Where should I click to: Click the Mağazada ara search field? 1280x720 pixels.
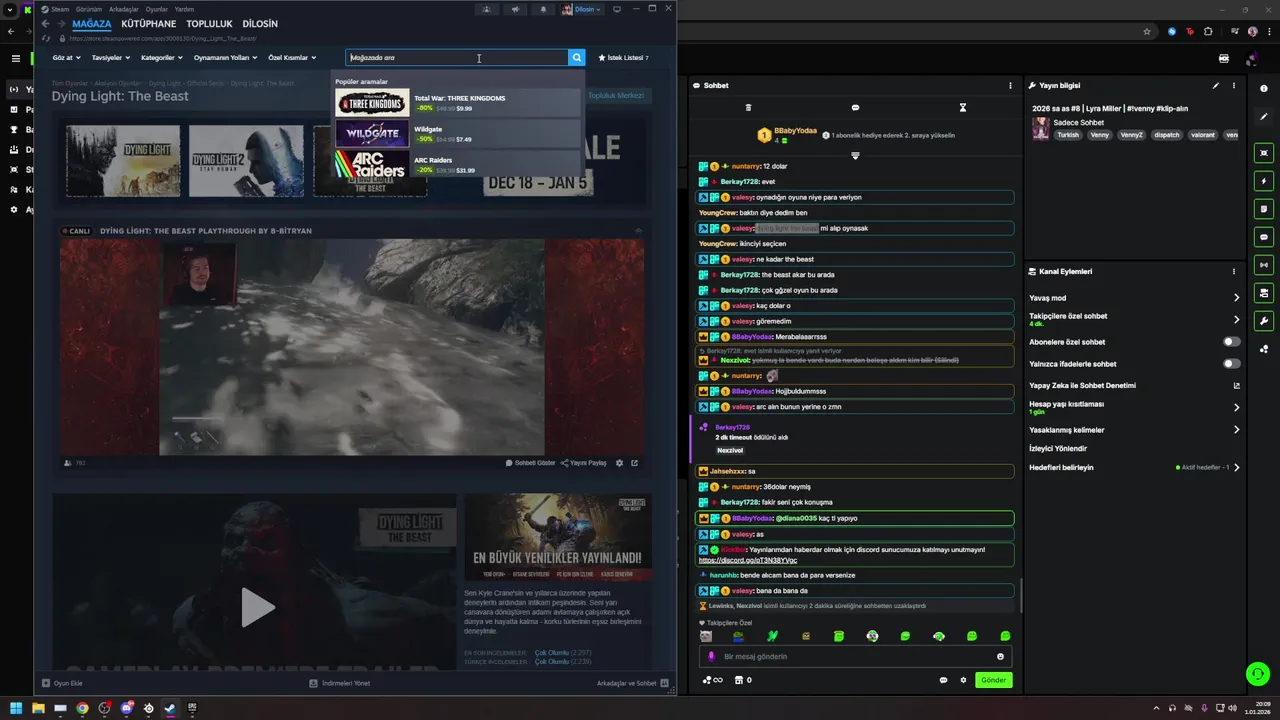[457, 58]
